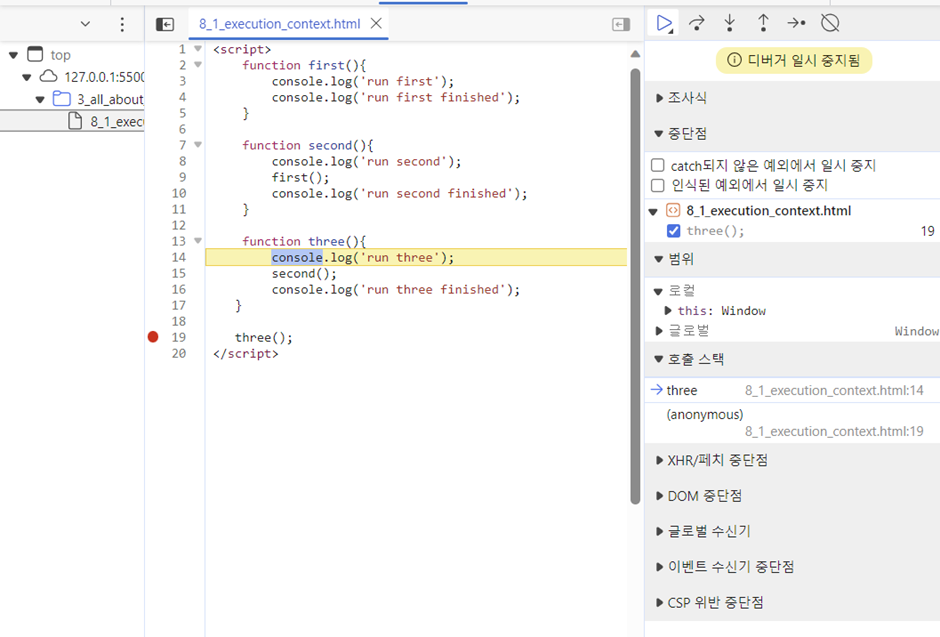Resume script execution with the play button
940x637 pixels.
pos(664,23)
